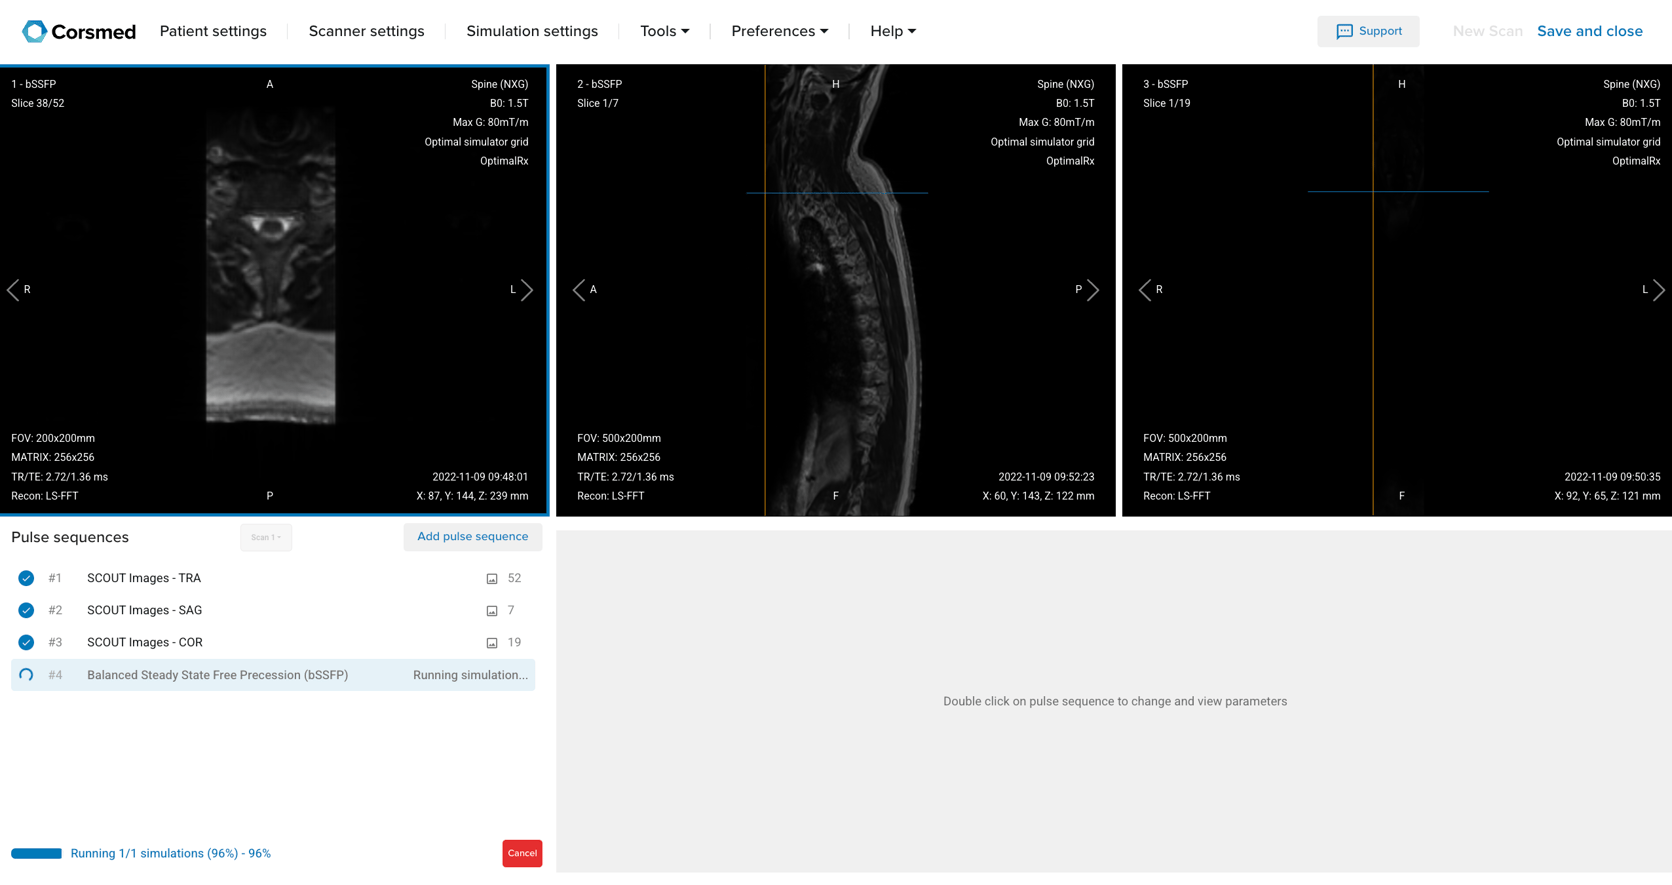Open Simulation settings

(x=532, y=31)
